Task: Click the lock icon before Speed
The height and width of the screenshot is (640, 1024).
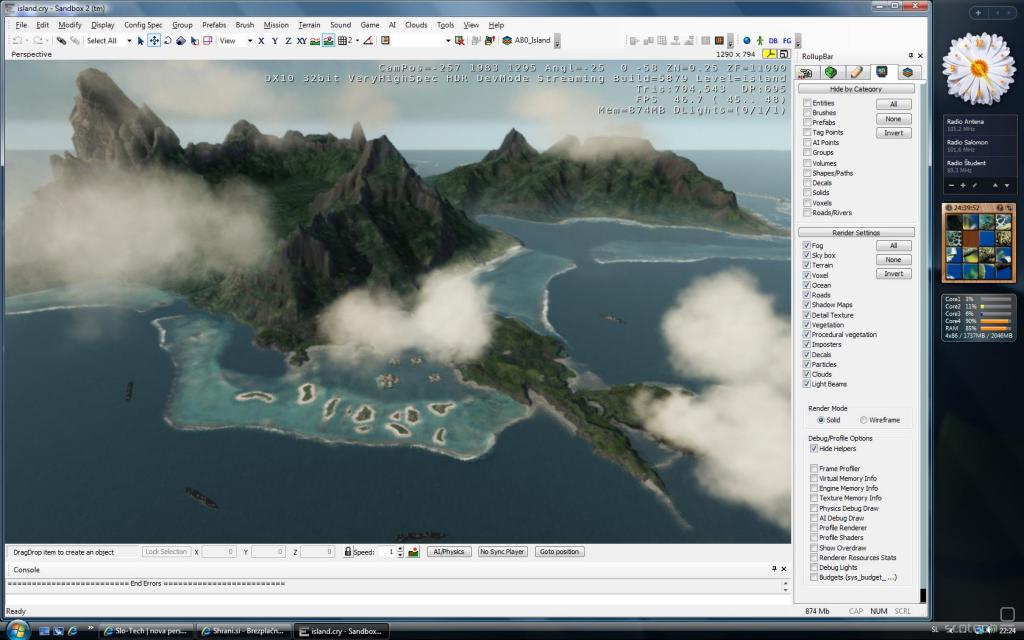Action: (x=348, y=552)
